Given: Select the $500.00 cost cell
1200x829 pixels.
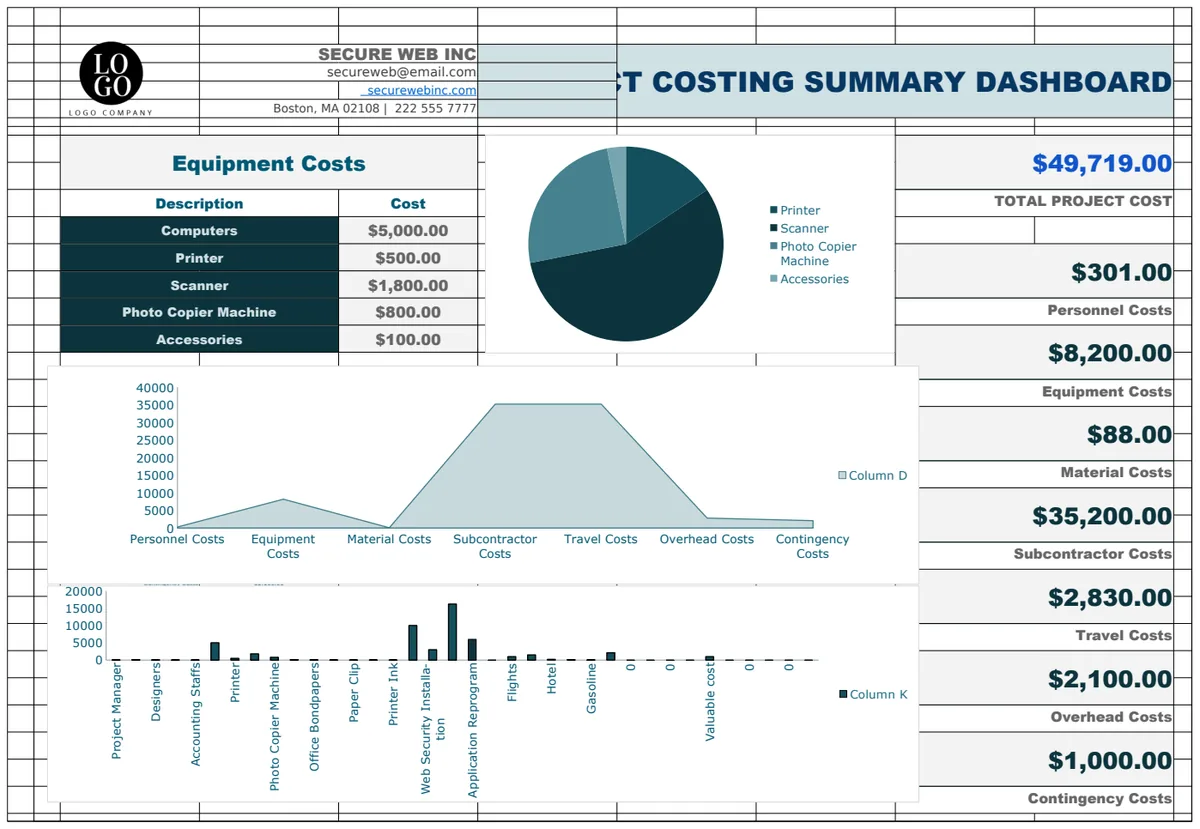Looking at the screenshot, I should pos(408,258).
